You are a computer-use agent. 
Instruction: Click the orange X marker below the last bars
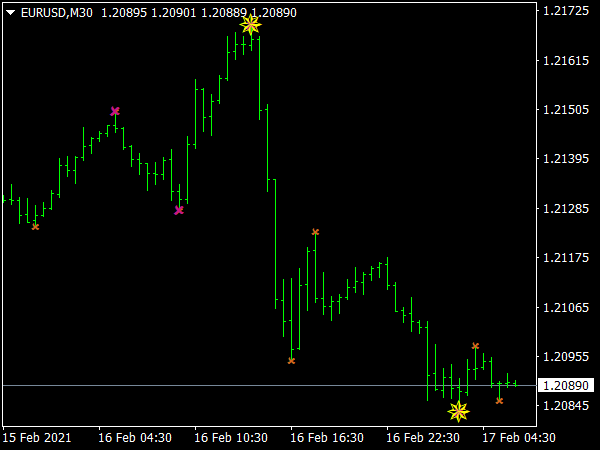(499, 401)
